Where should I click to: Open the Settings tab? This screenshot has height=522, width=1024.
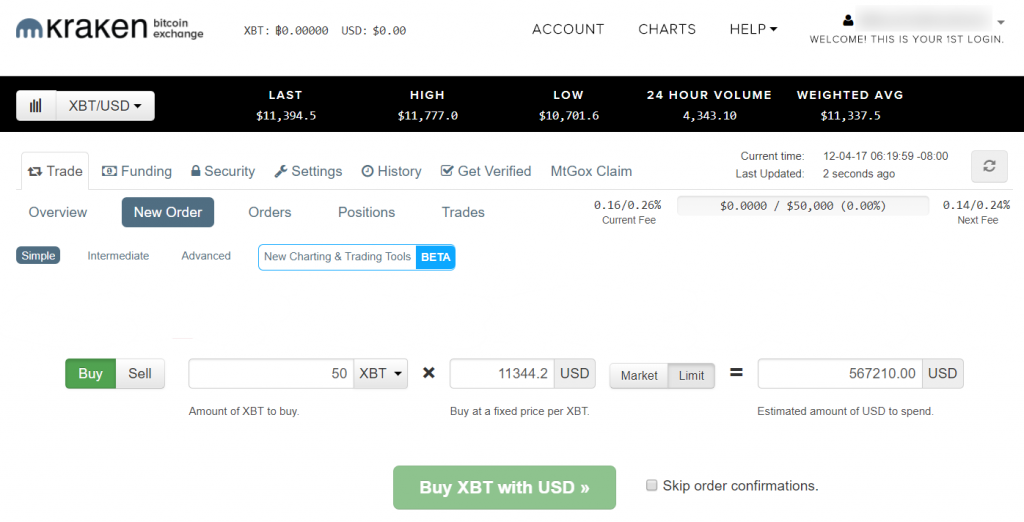308,171
